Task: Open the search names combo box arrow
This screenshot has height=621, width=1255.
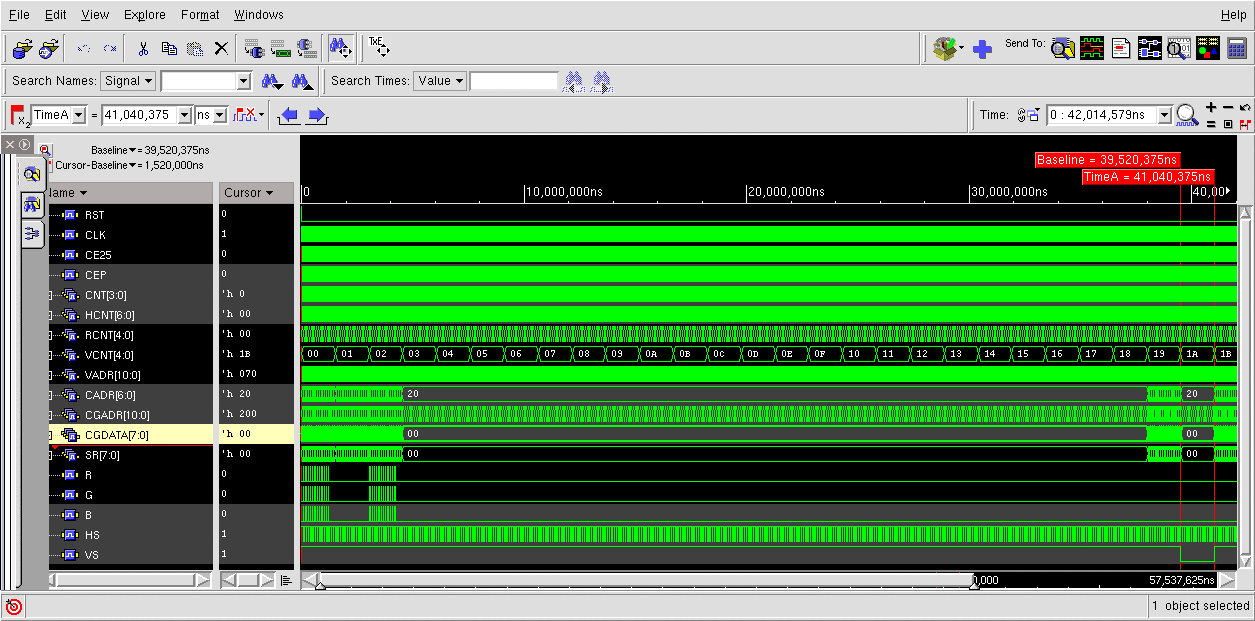Action: (x=243, y=81)
